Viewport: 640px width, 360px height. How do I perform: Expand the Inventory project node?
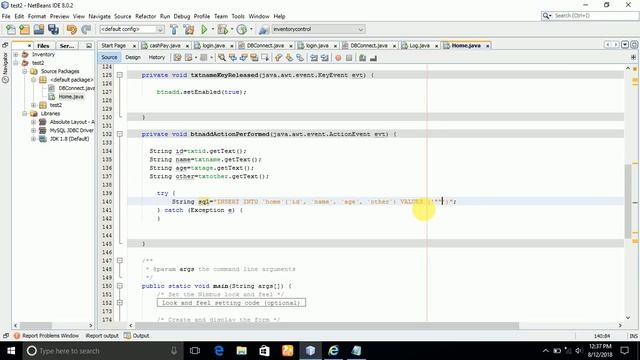click(x=16, y=54)
